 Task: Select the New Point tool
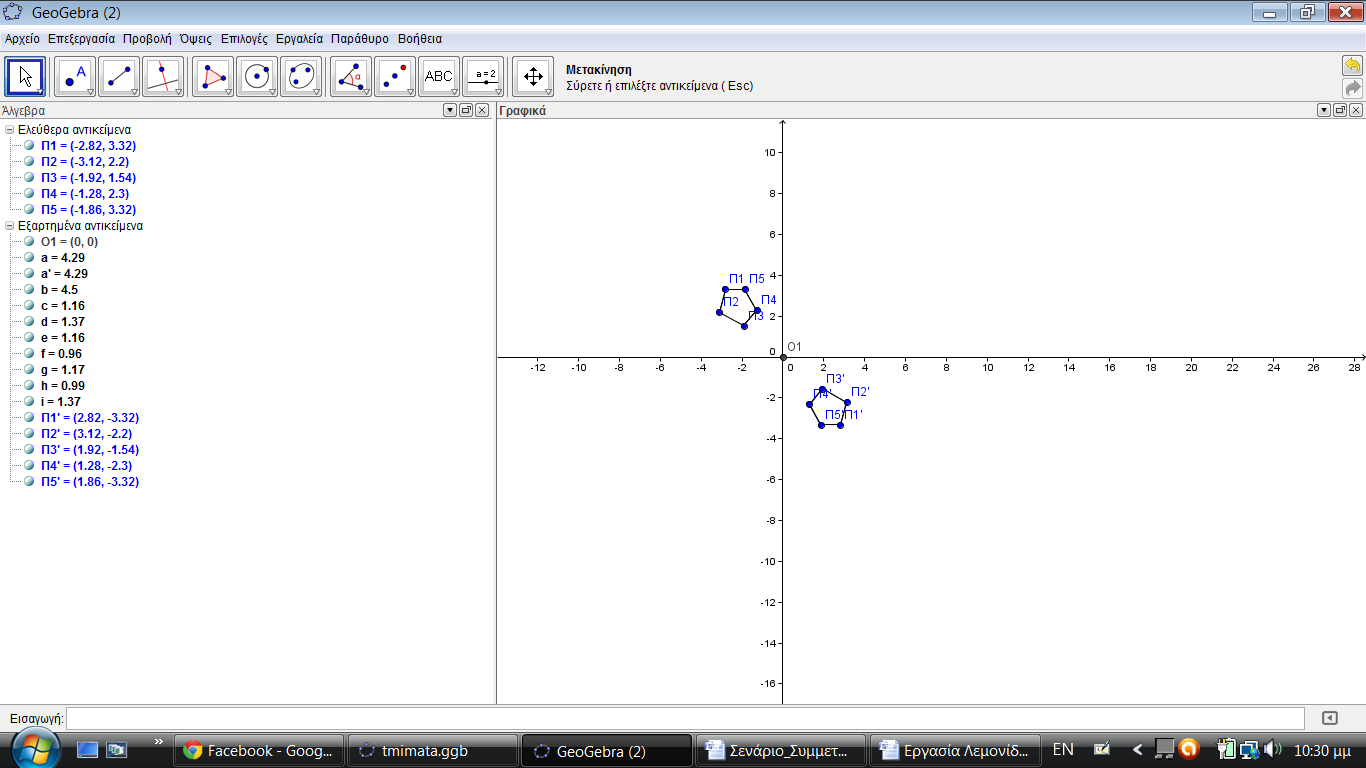tap(75, 76)
